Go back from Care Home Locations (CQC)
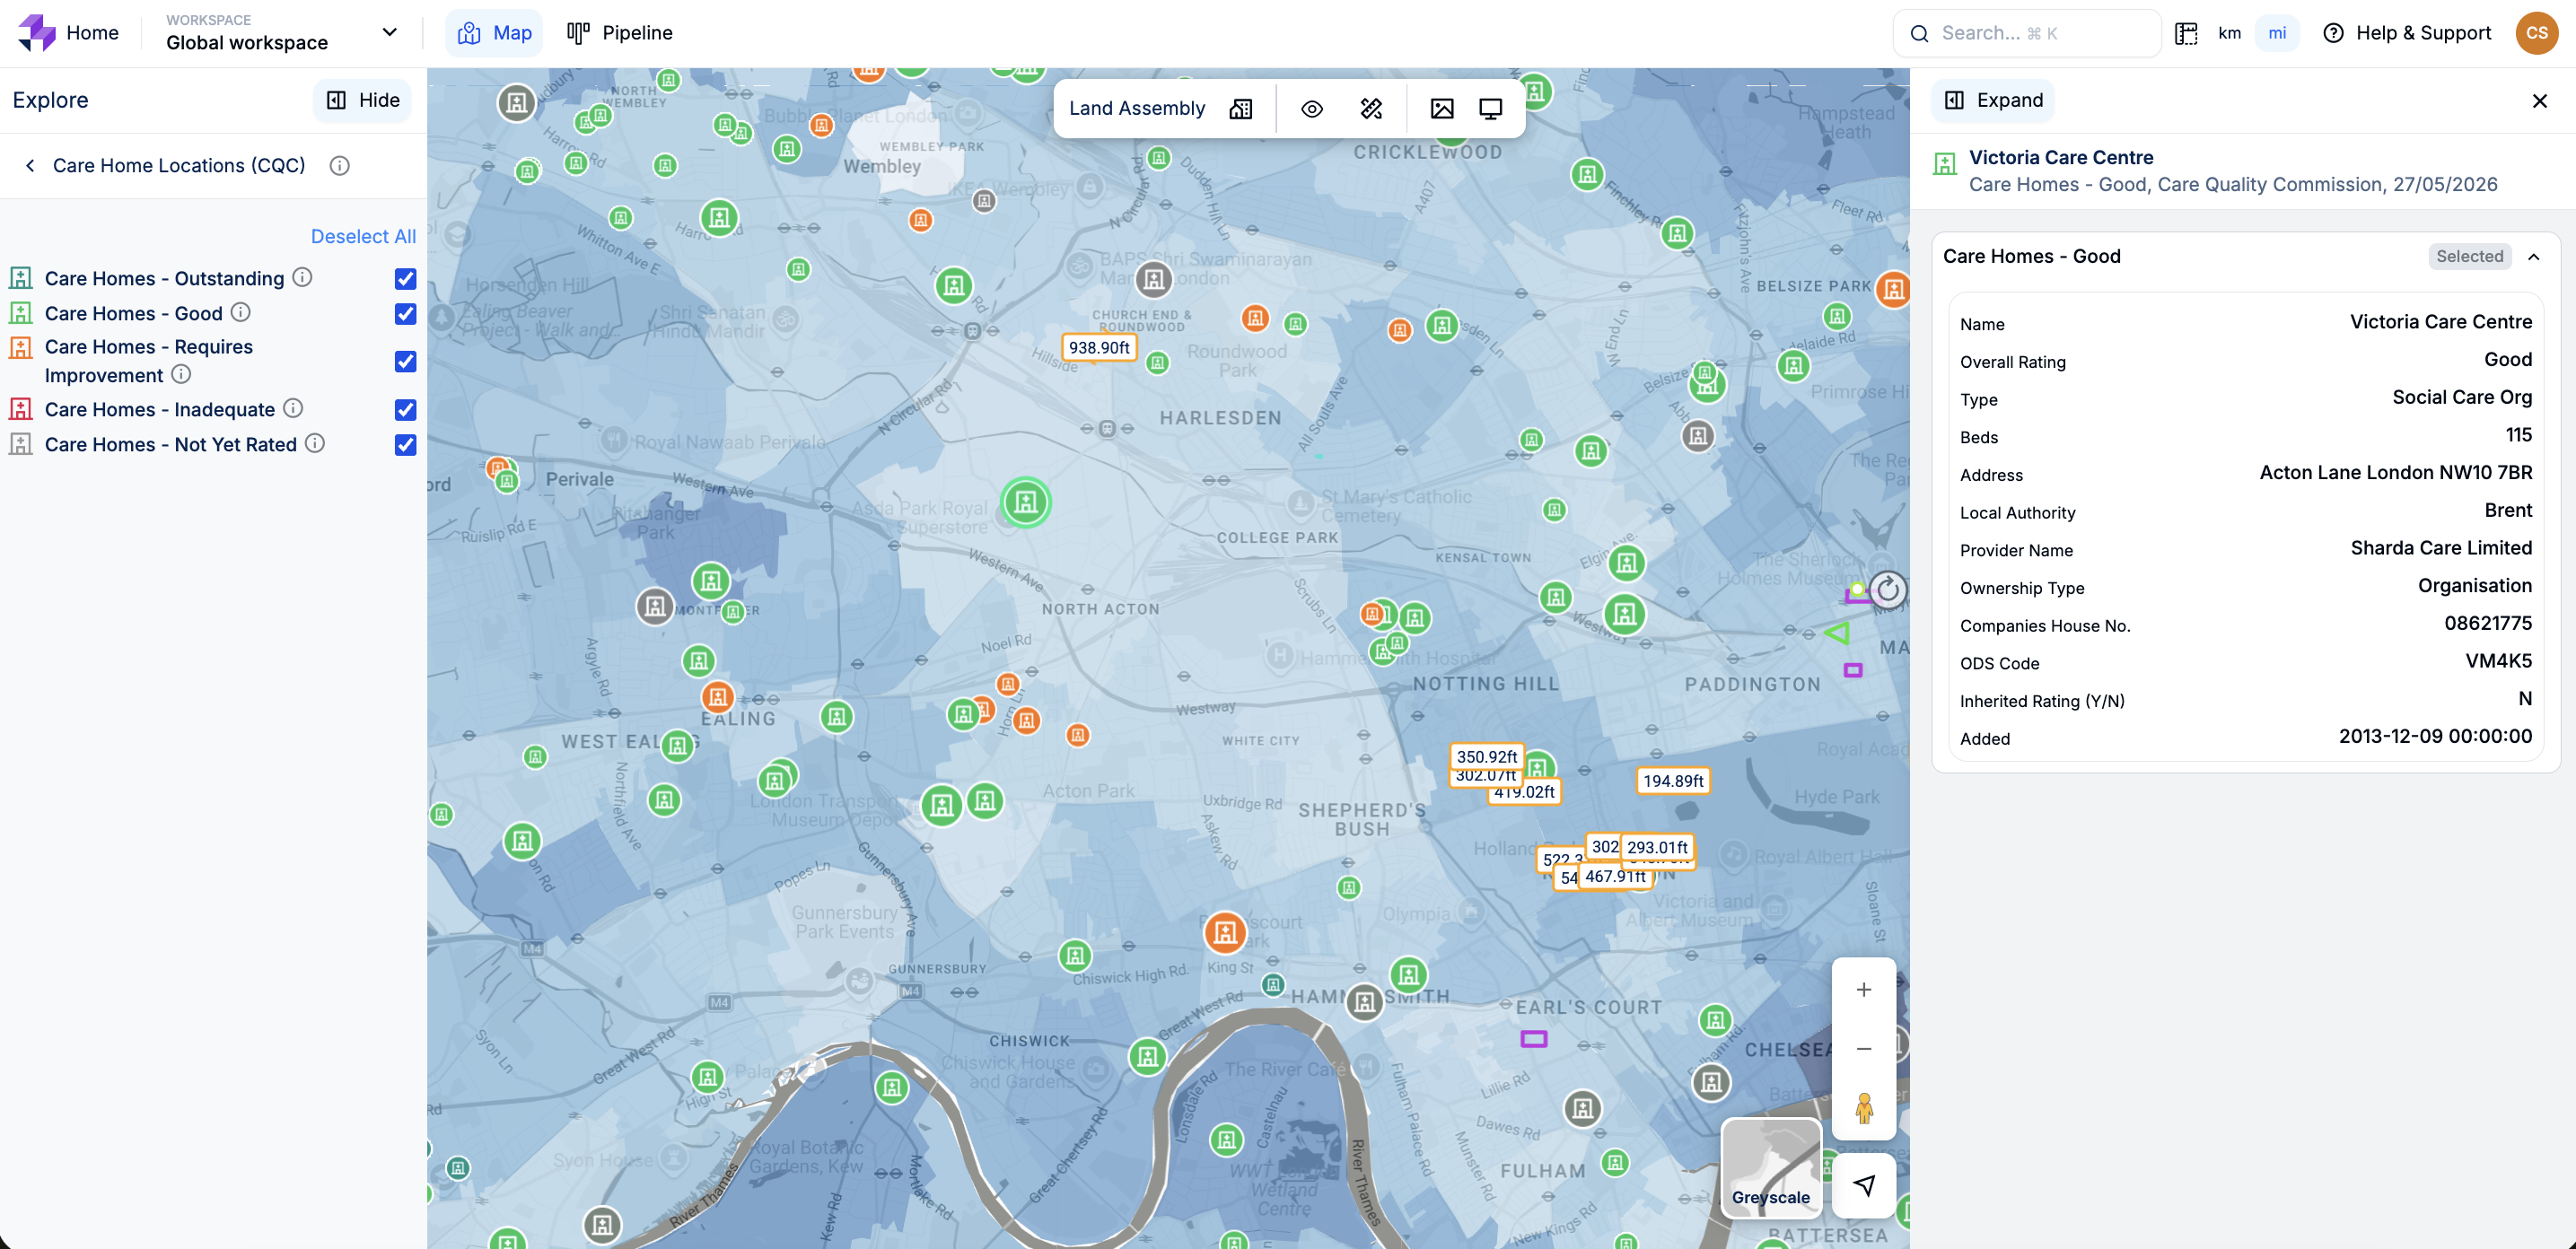Viewport: 2576px width, 1249px height. coord(30,165)
